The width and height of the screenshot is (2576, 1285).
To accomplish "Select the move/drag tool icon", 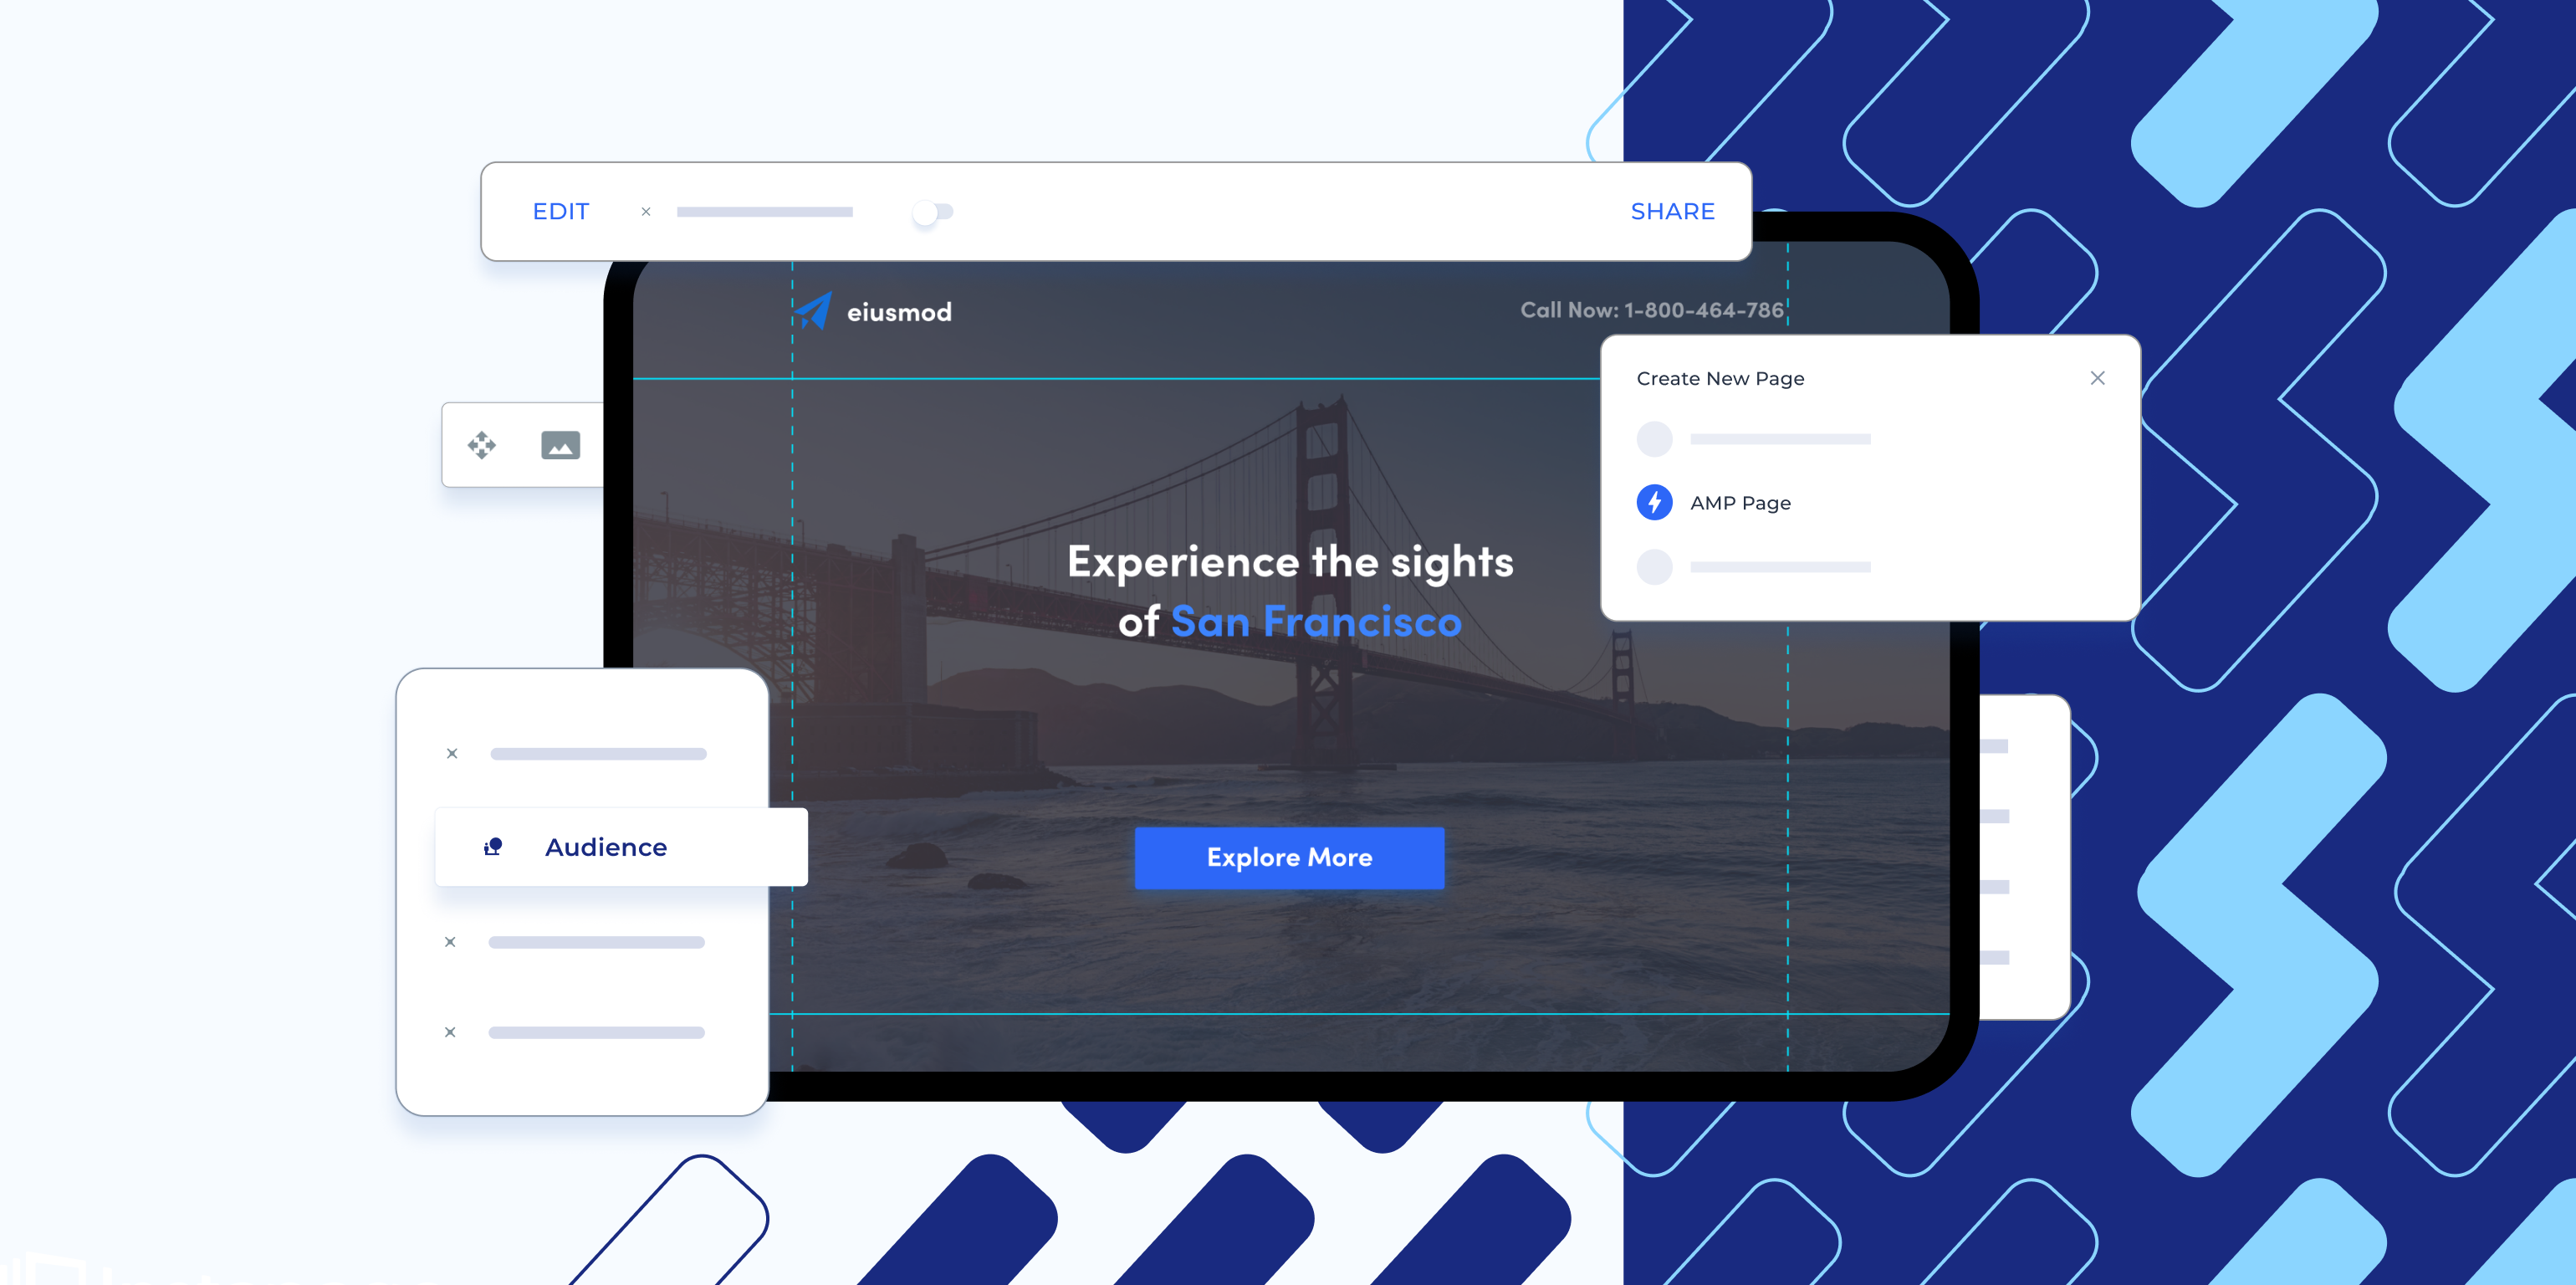I will pos(484,445).
